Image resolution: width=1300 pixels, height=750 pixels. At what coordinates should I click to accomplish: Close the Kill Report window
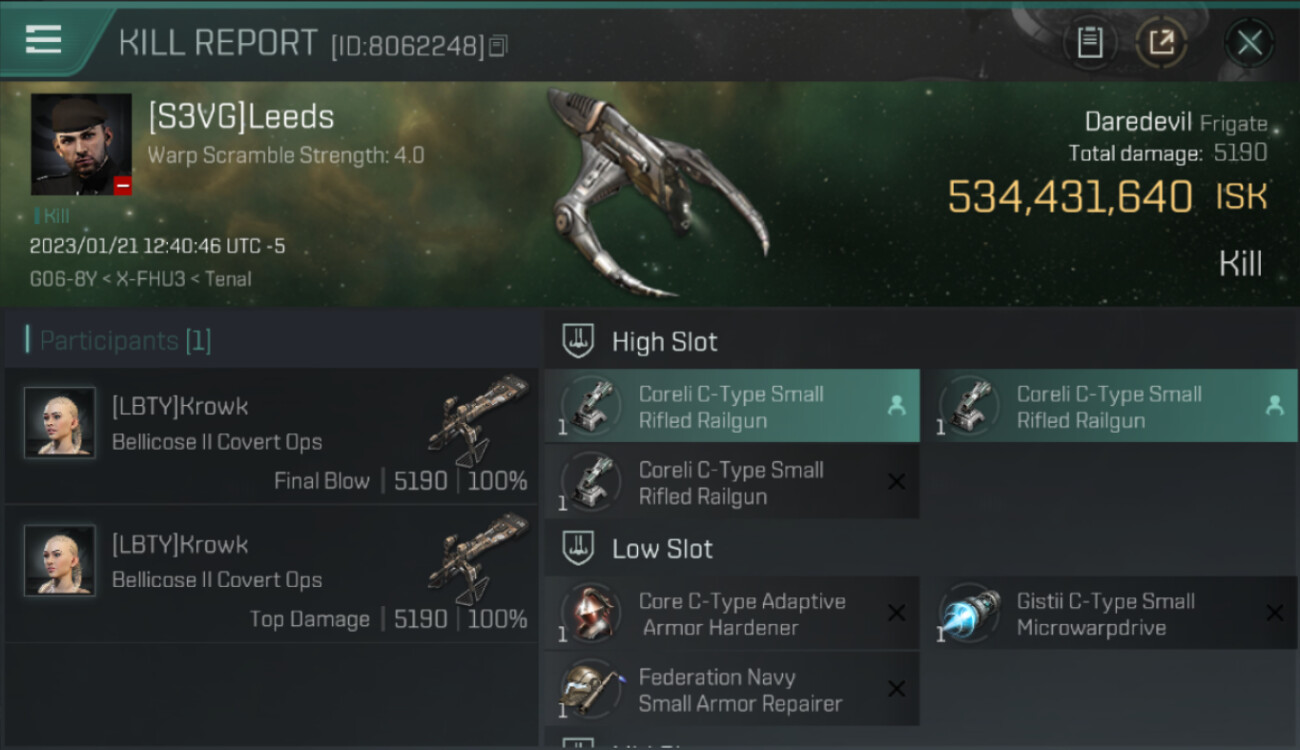click(1249, 43)
